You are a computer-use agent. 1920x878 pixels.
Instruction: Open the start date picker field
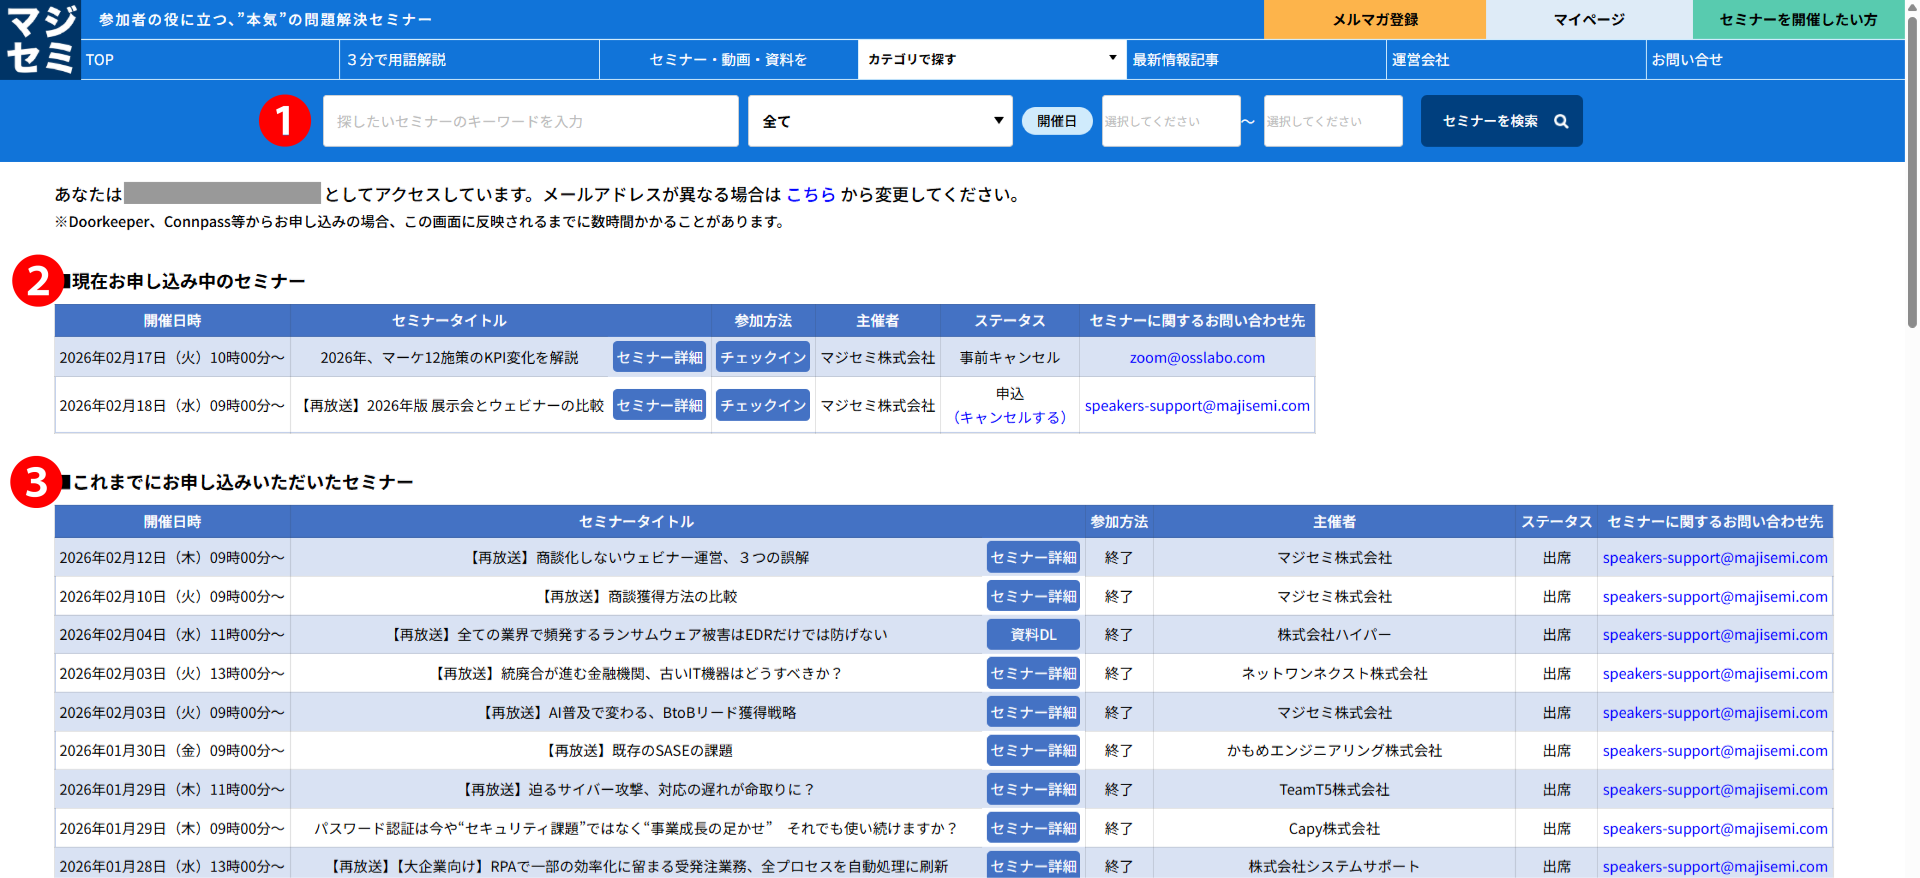[1170, 121]
